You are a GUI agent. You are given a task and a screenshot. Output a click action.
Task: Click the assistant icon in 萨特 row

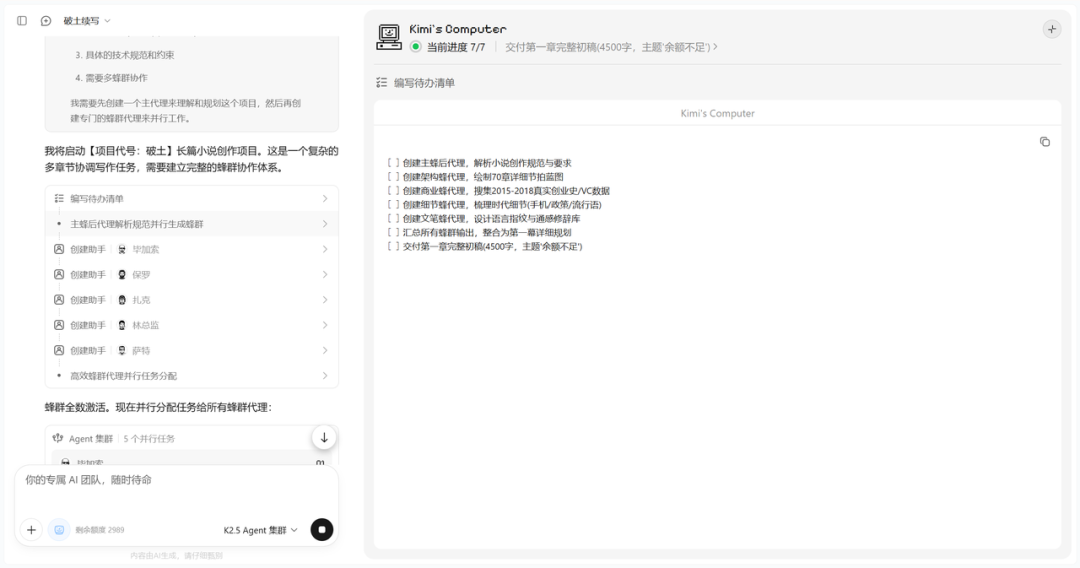[x=59, y=350]
